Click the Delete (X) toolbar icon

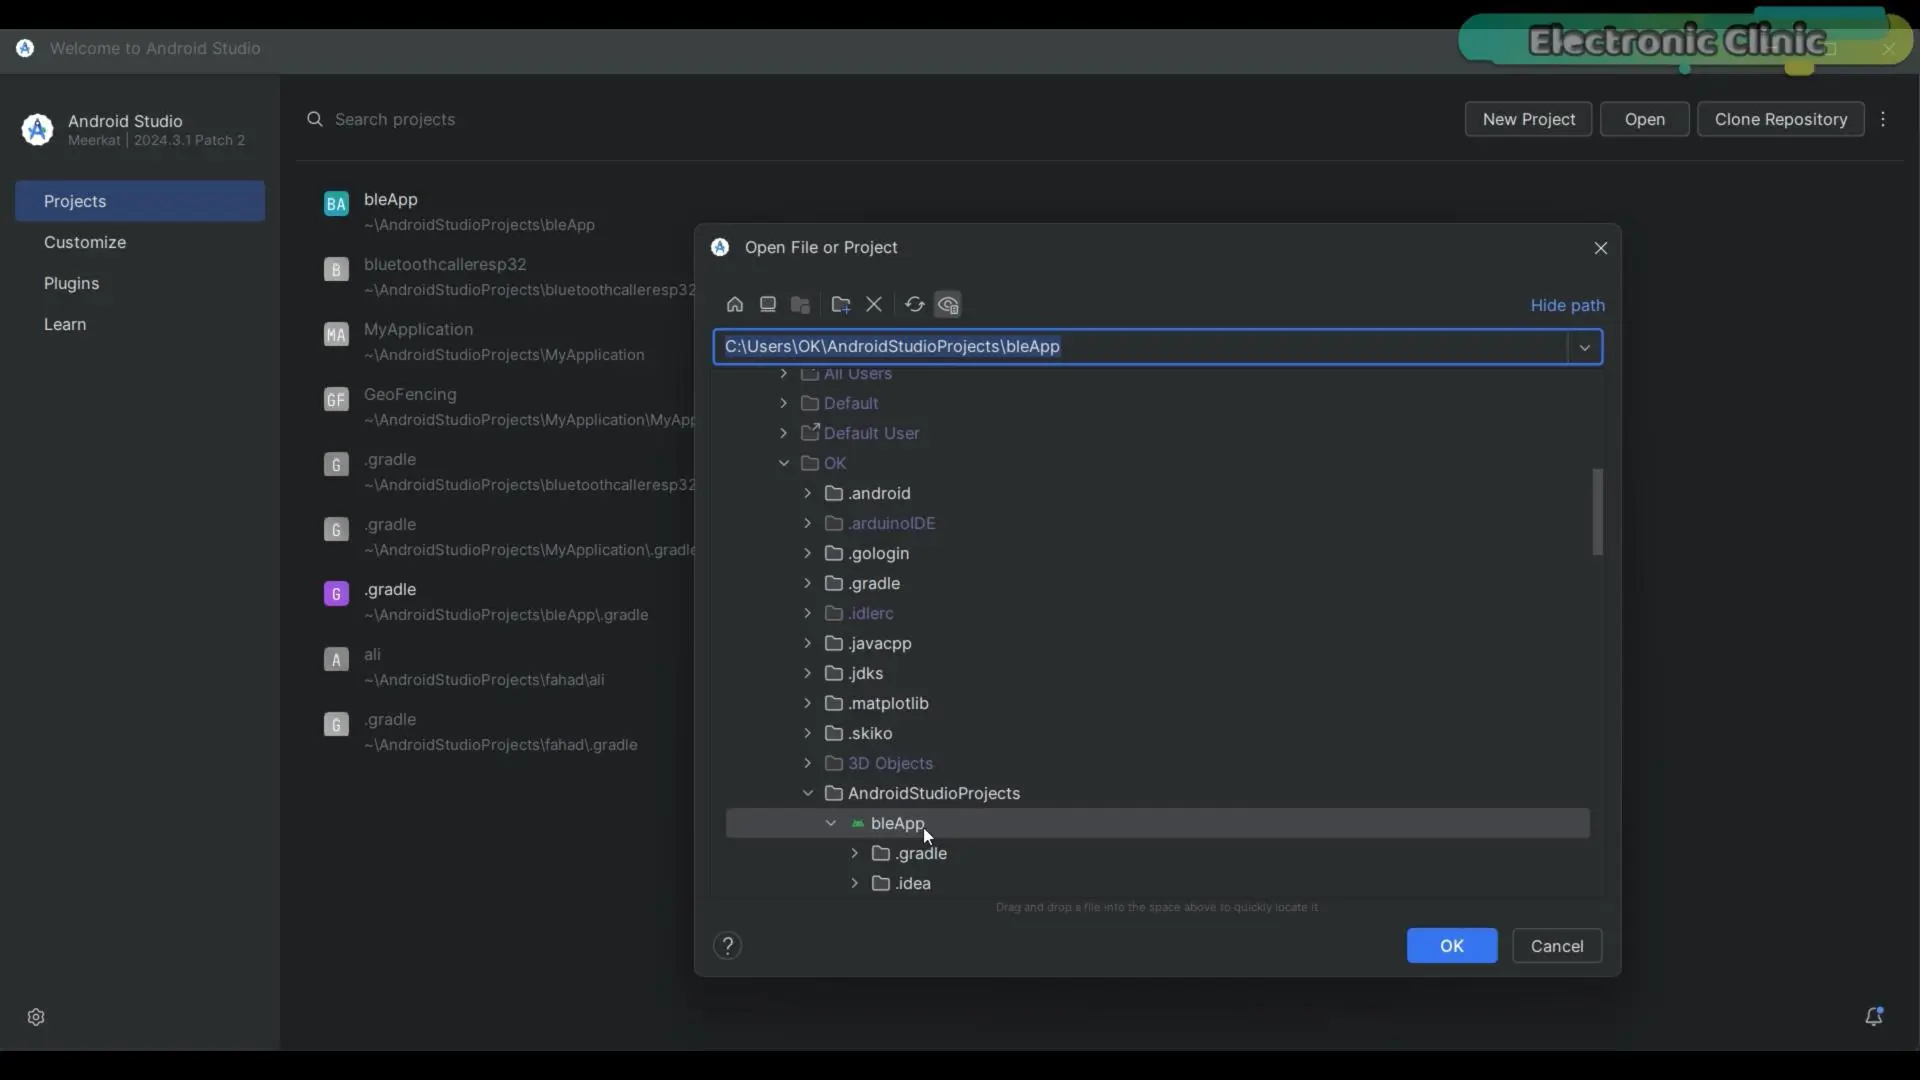(x=874, y=305)
